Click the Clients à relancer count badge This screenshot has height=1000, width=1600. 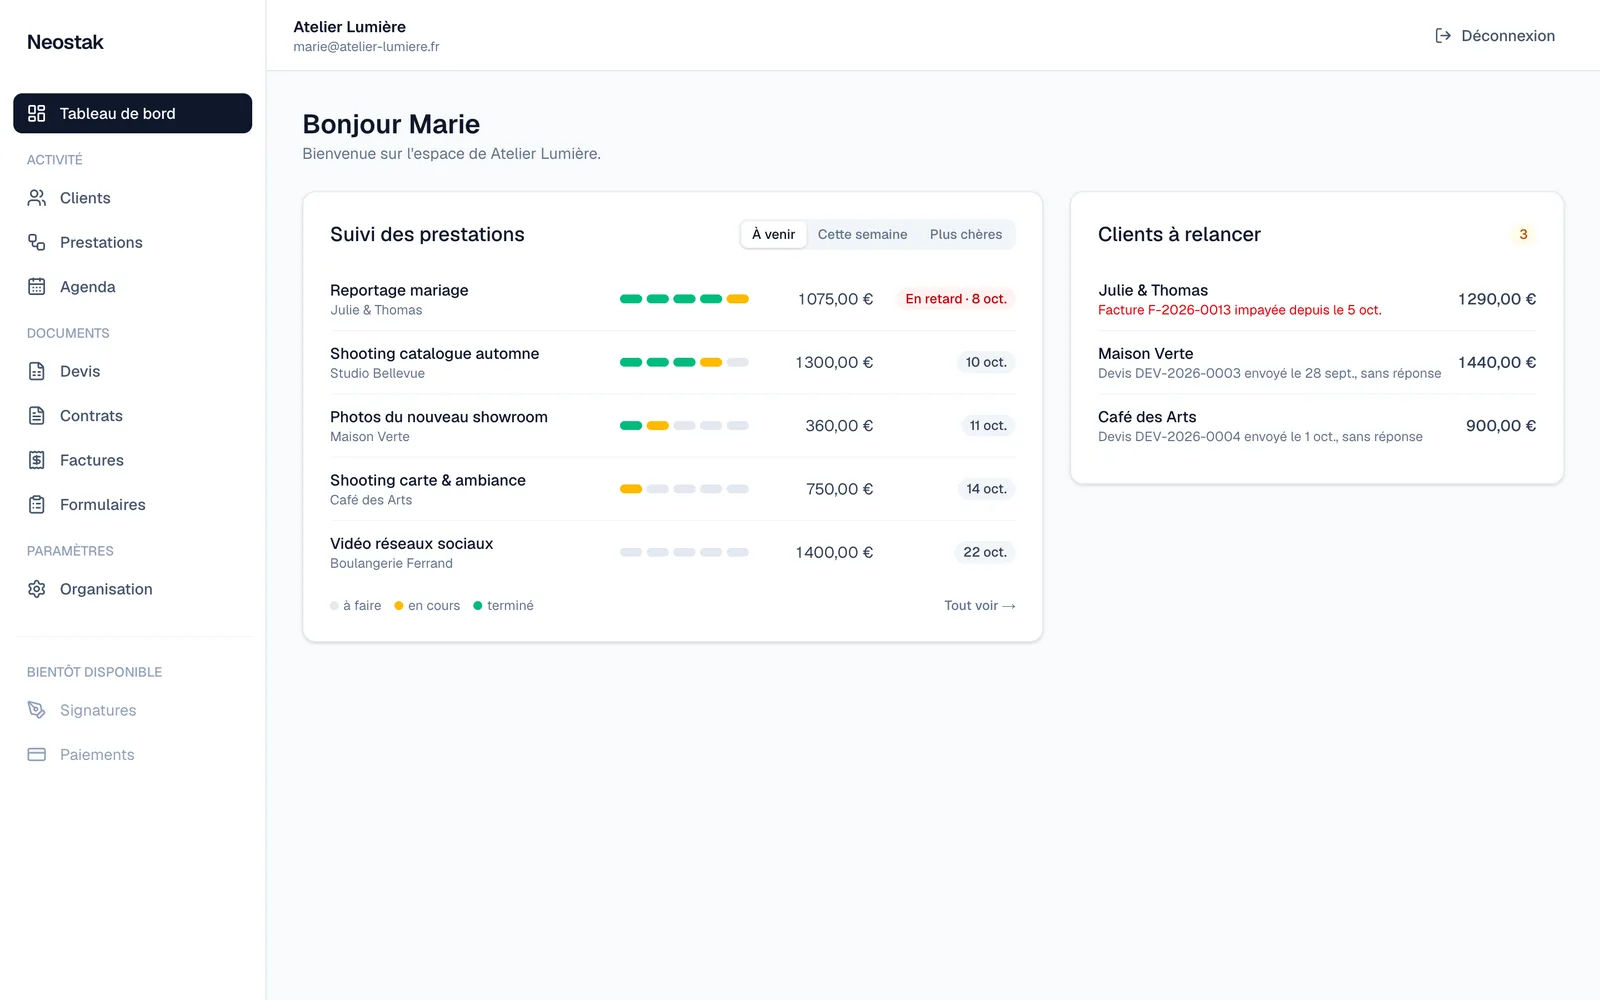pos(1523,235)
